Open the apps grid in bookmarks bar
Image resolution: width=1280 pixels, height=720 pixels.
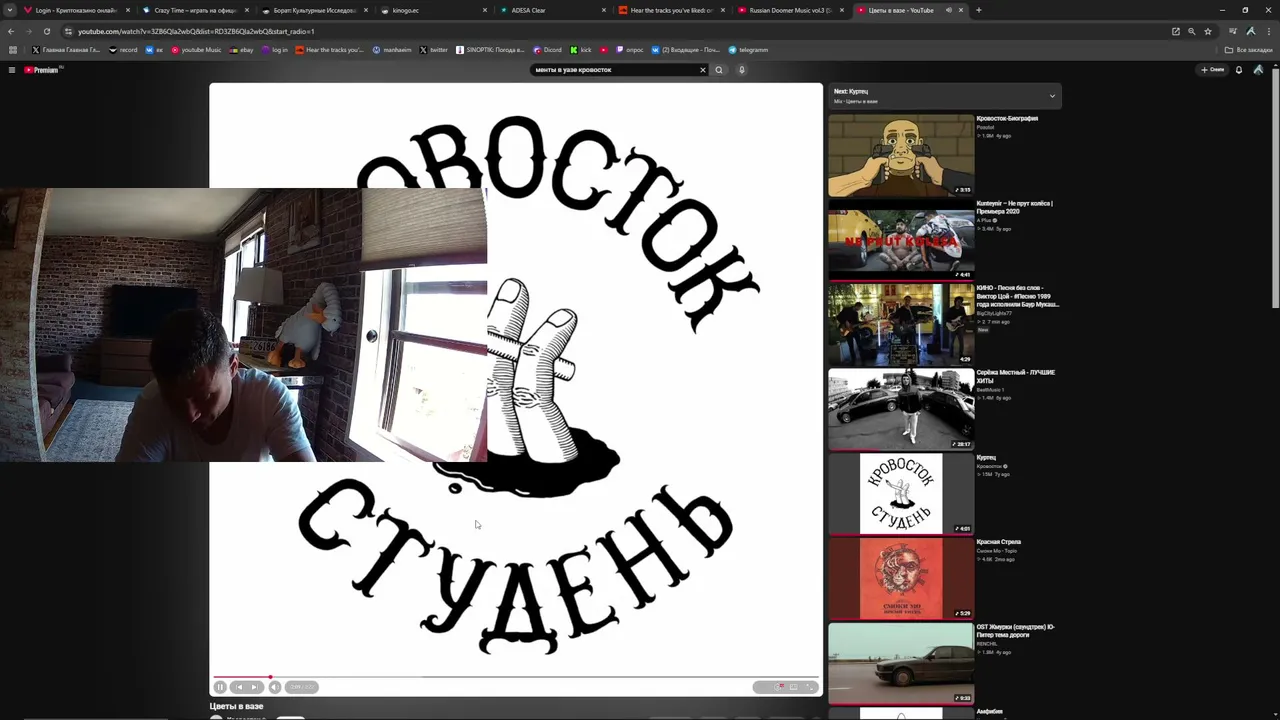tap(13, 50)
